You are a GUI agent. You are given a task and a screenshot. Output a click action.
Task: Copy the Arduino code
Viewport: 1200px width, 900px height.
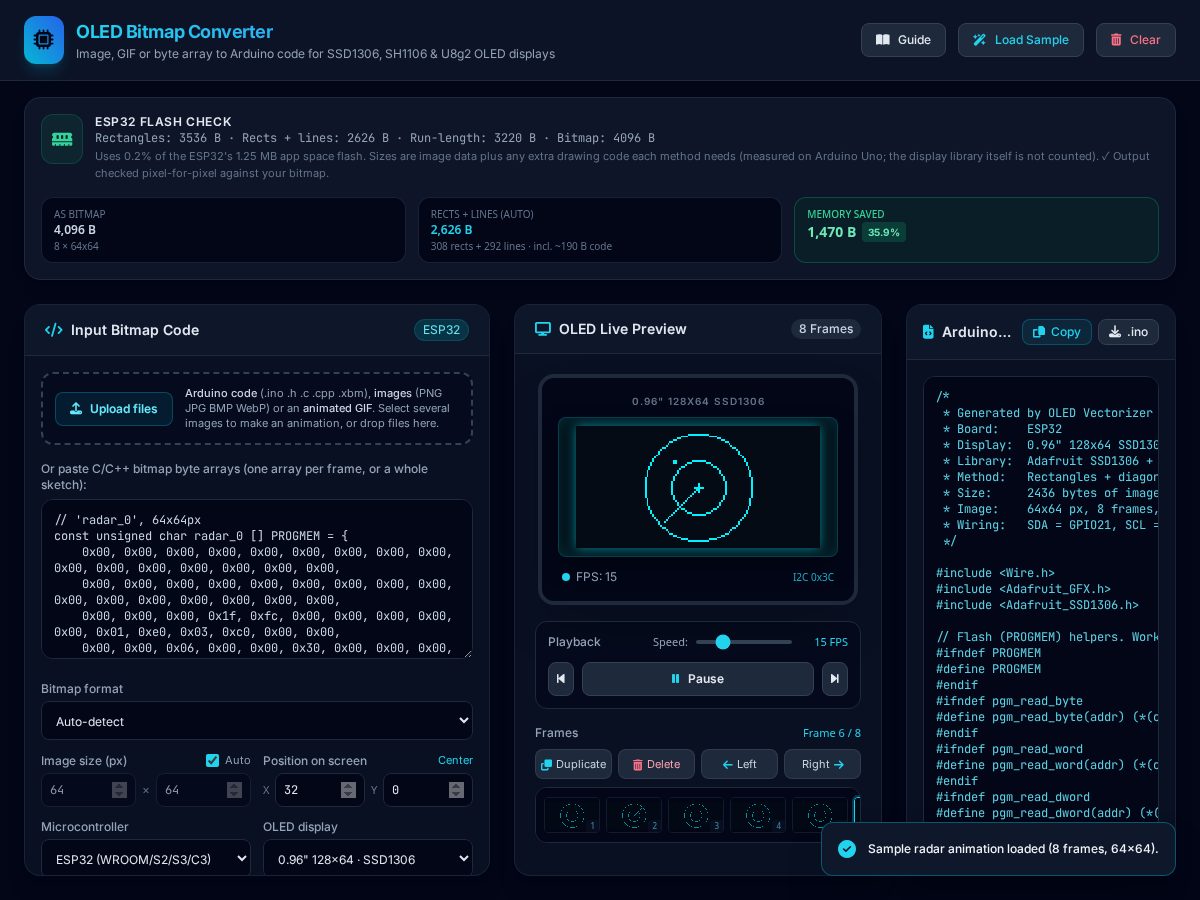click(1057, 332)
